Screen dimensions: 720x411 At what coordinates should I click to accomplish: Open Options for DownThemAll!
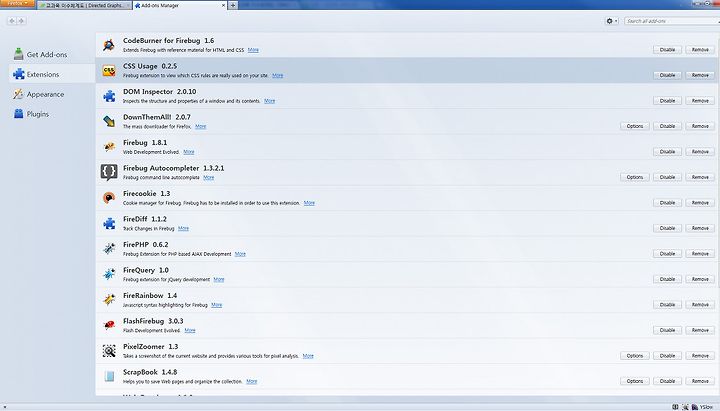635,126
